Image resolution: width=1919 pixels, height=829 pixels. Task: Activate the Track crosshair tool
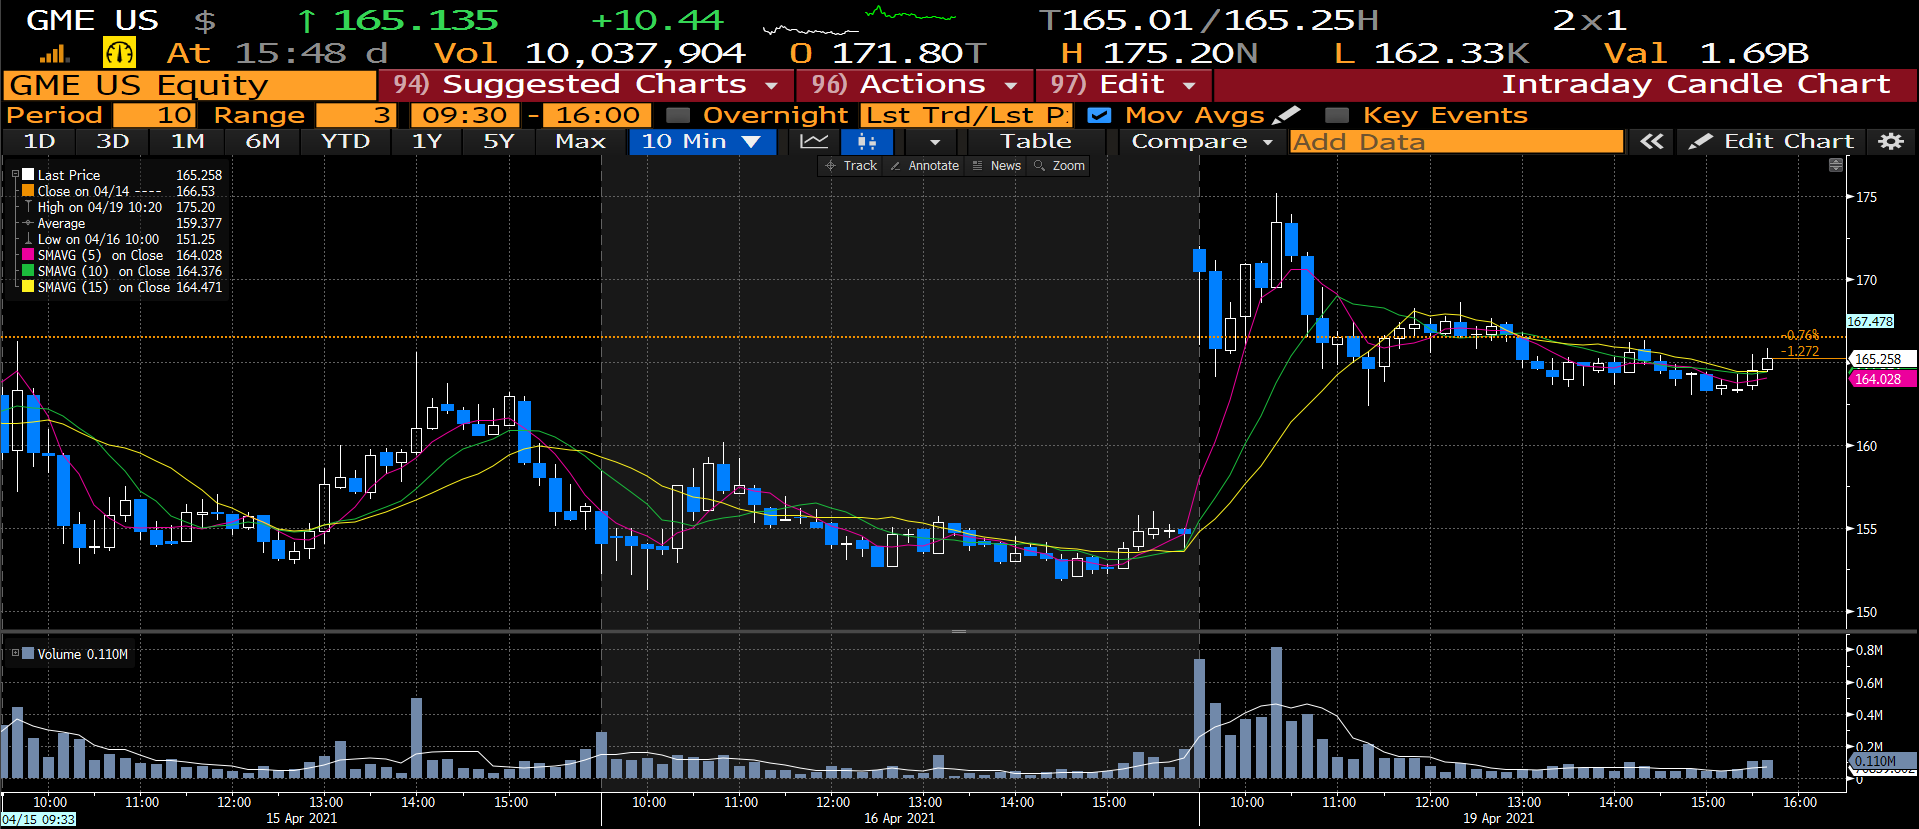851,166
